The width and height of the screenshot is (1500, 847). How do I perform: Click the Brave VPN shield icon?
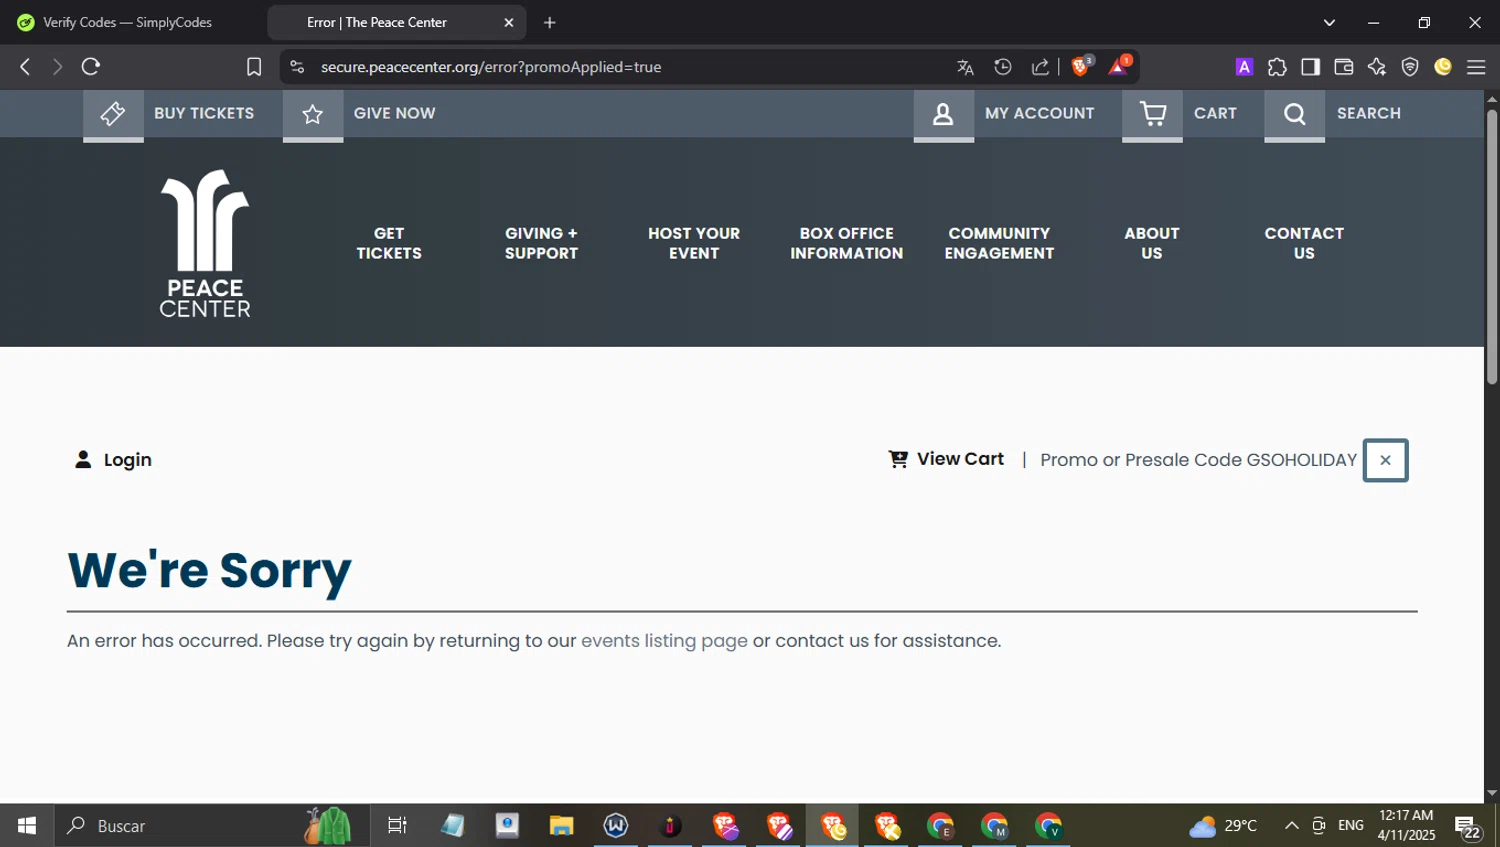(1410, 67)
